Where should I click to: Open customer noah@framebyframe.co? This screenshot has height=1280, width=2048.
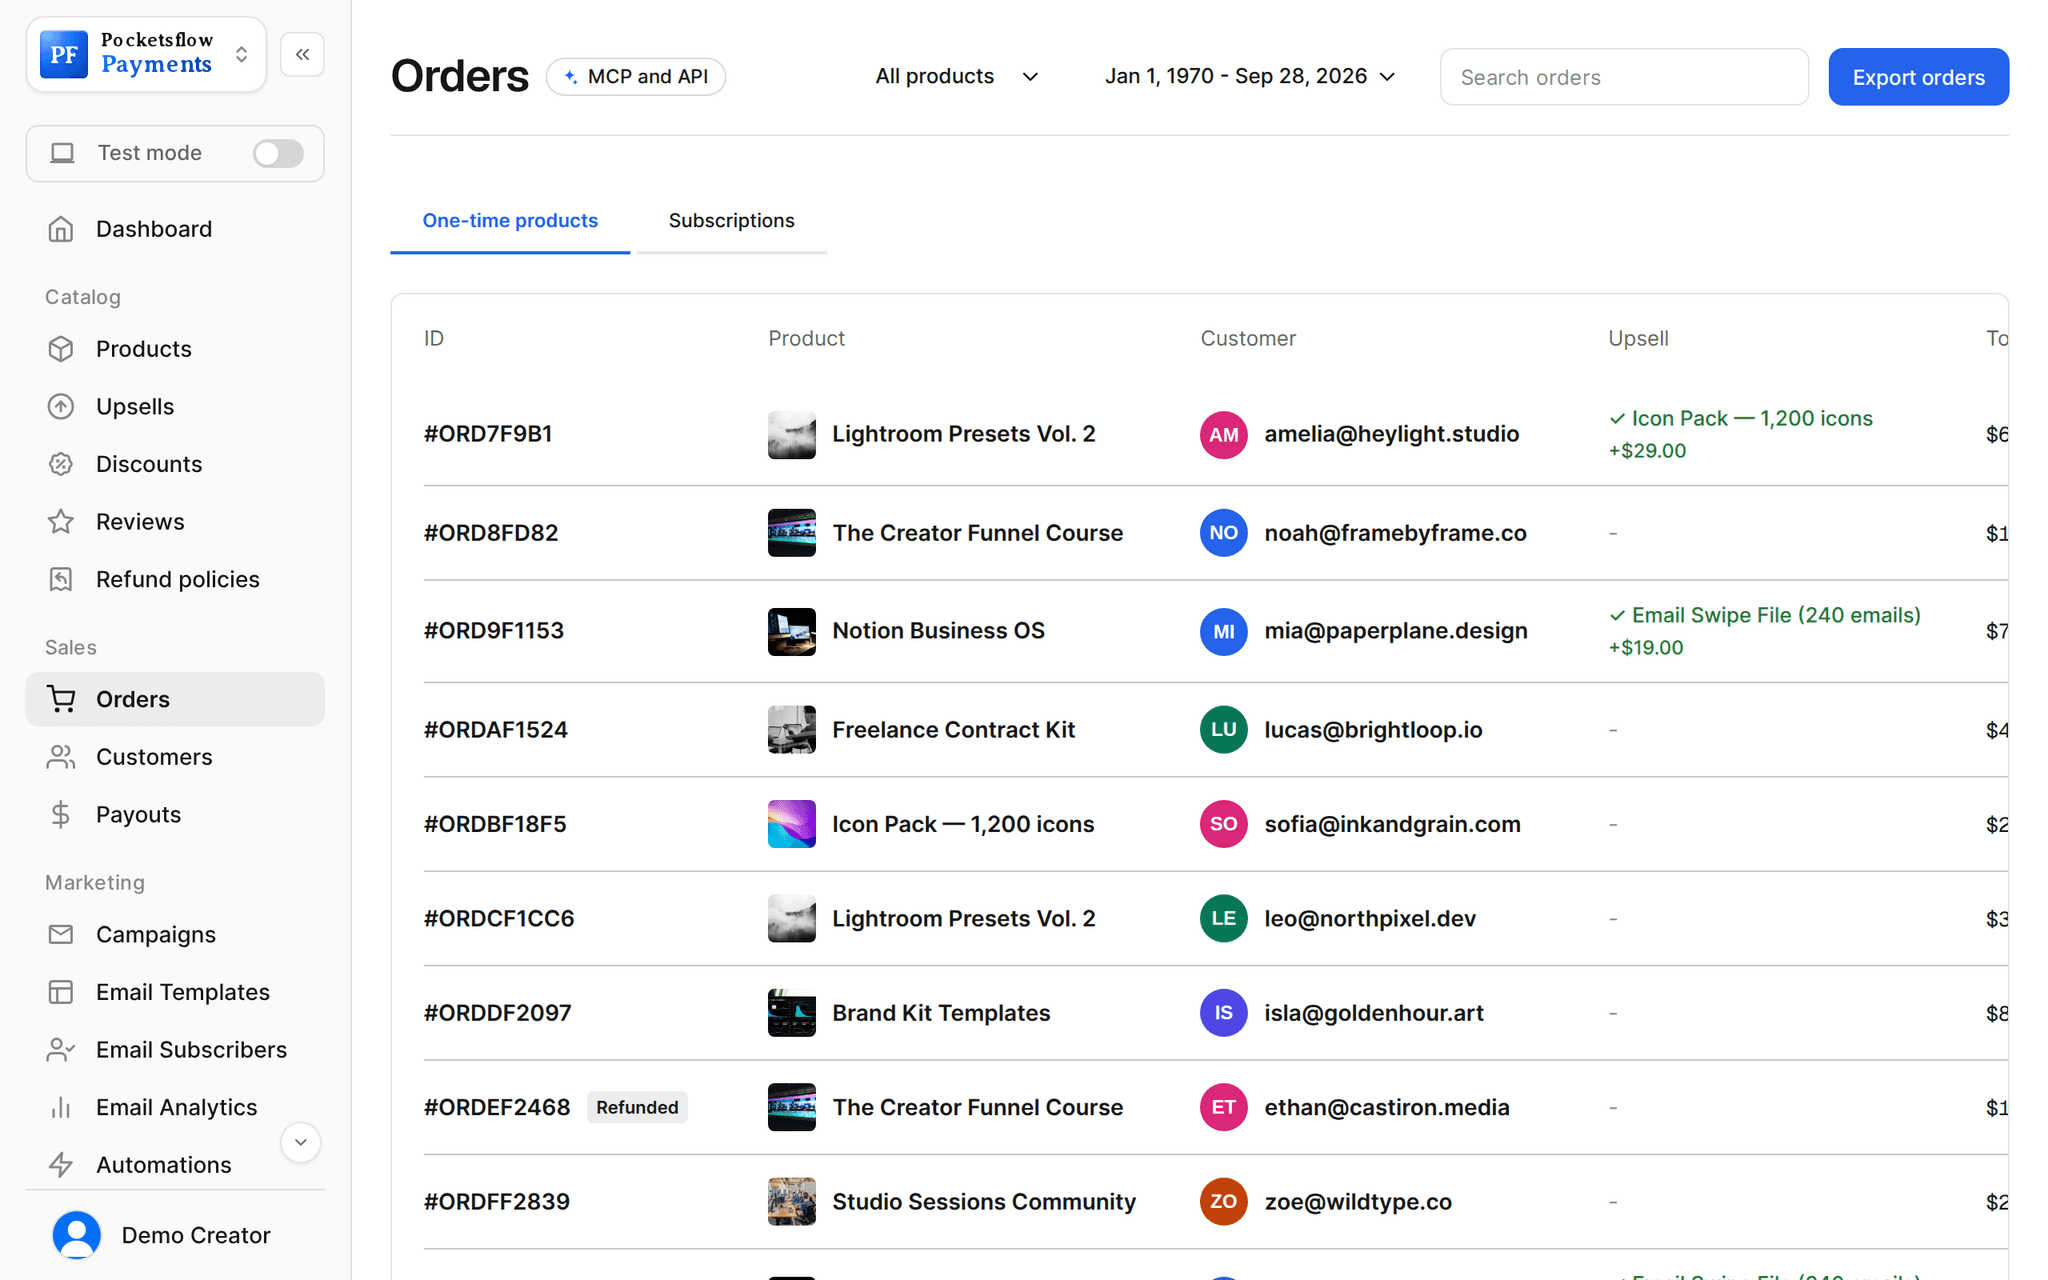(x=1395, y=533)
